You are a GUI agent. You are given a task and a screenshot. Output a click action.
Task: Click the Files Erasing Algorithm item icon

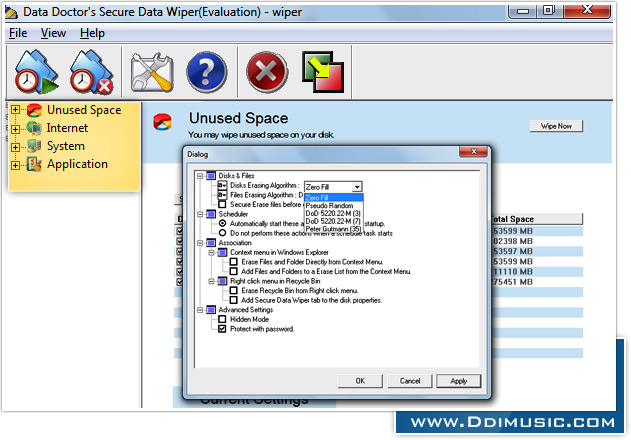[x=222, y=195]
